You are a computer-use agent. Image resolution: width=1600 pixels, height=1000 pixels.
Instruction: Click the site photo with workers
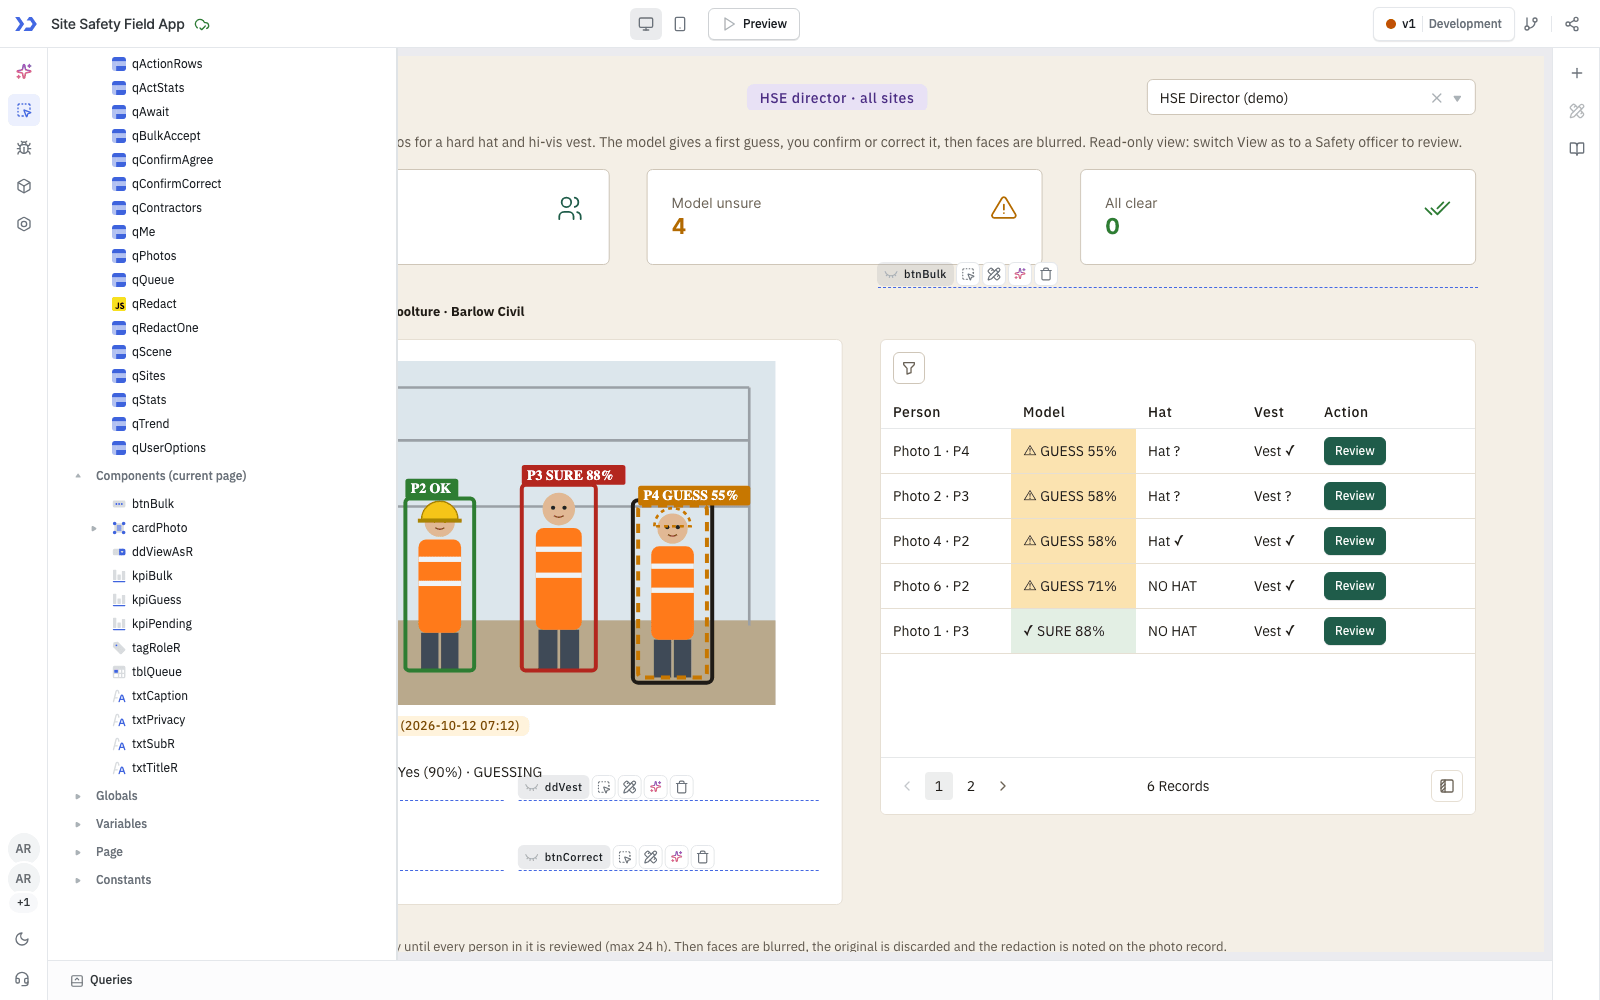coord(586,533)
